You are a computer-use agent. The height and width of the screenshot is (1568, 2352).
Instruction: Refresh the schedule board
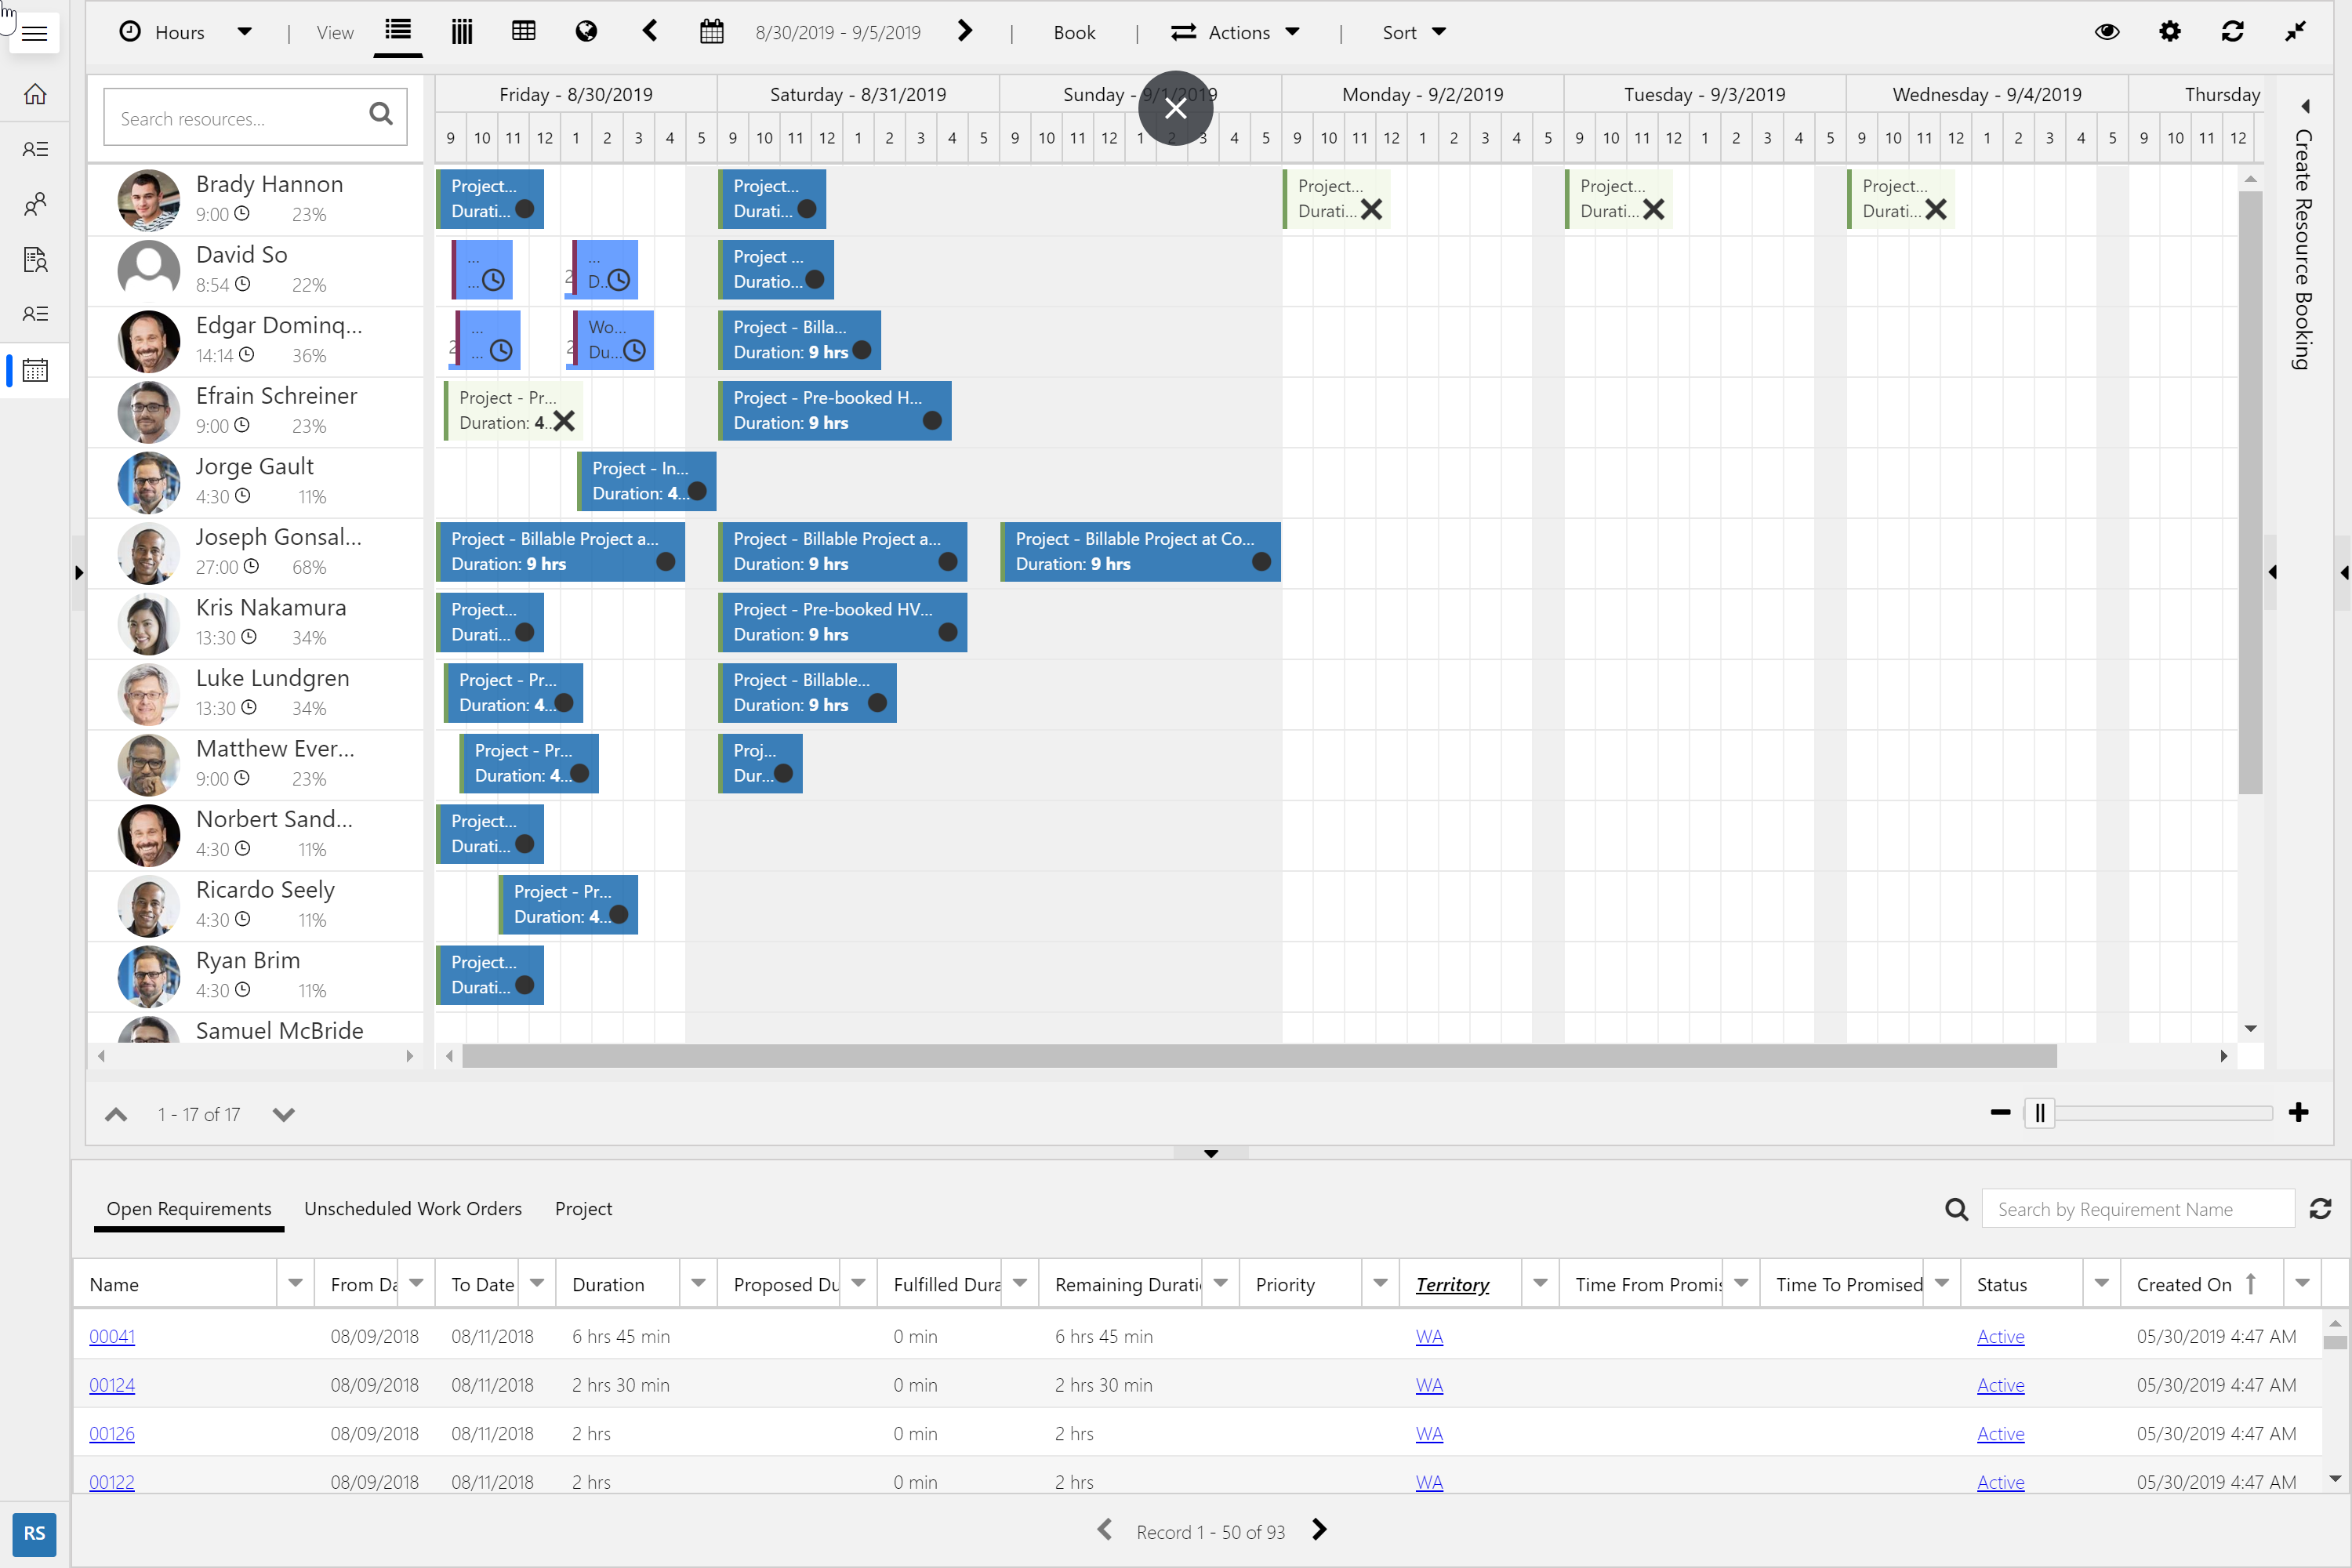pyautogui.click(x=2232, y=32)
